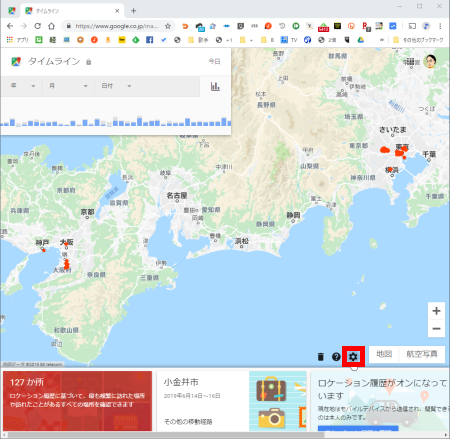Open the Google account avatar on map
This screenshot has width=450, height=439.
click(x=430, y=61)
